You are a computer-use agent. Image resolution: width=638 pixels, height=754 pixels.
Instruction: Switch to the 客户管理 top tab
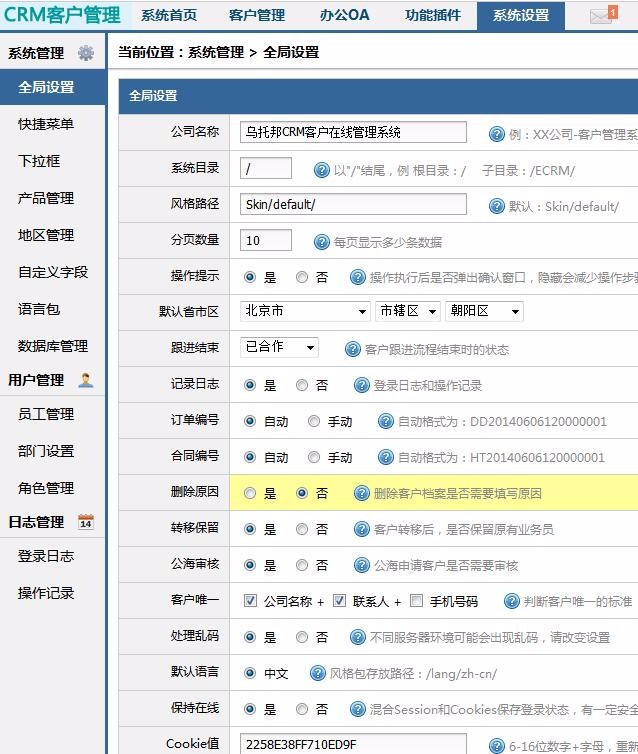[x=257, y=16]
